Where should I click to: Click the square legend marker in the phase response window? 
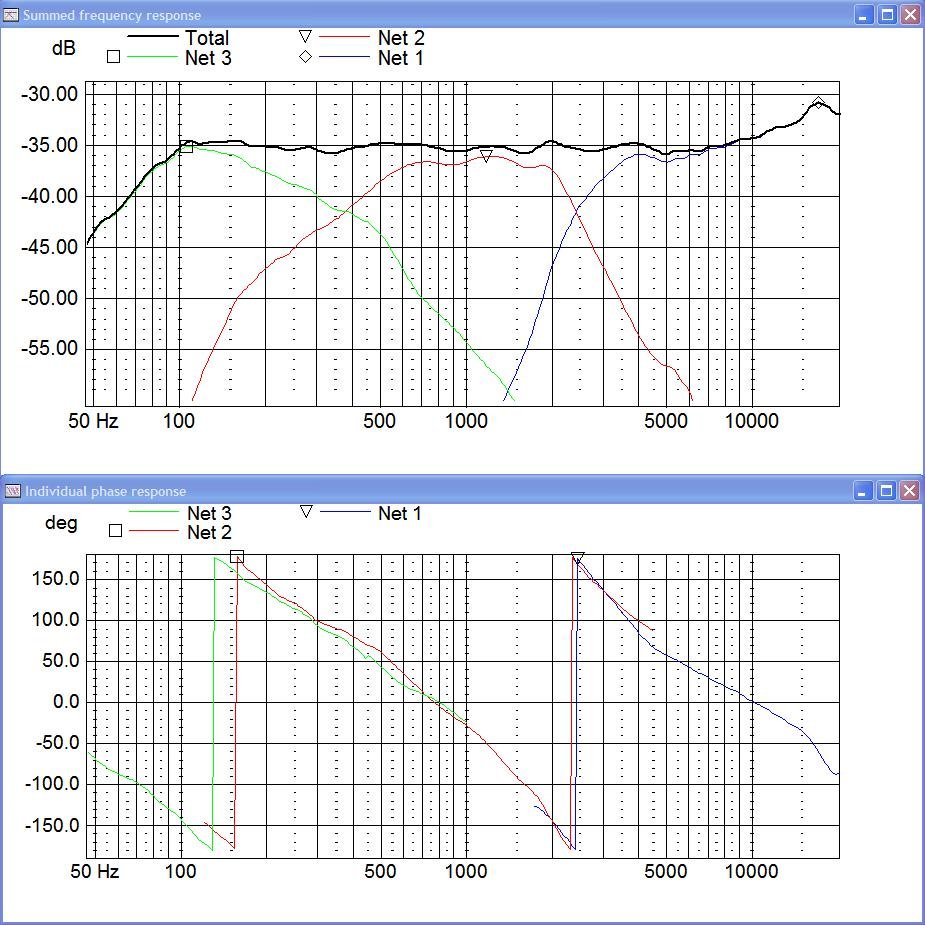click(x=115, y=531)
